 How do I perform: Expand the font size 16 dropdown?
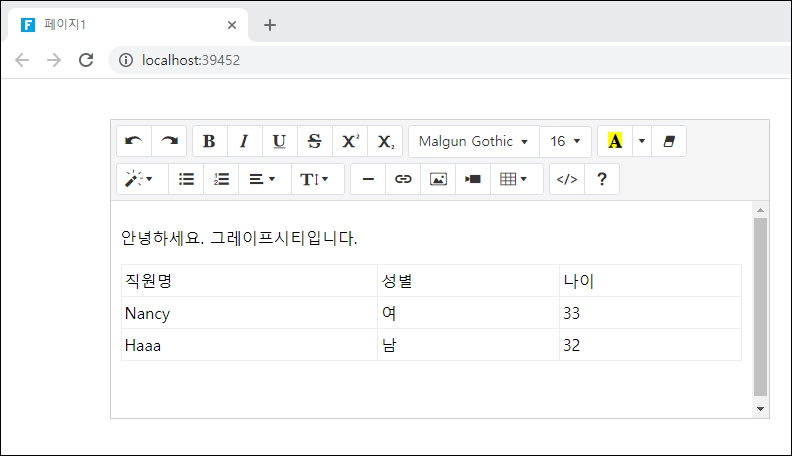pyautogui.click(x=565, y=141)
